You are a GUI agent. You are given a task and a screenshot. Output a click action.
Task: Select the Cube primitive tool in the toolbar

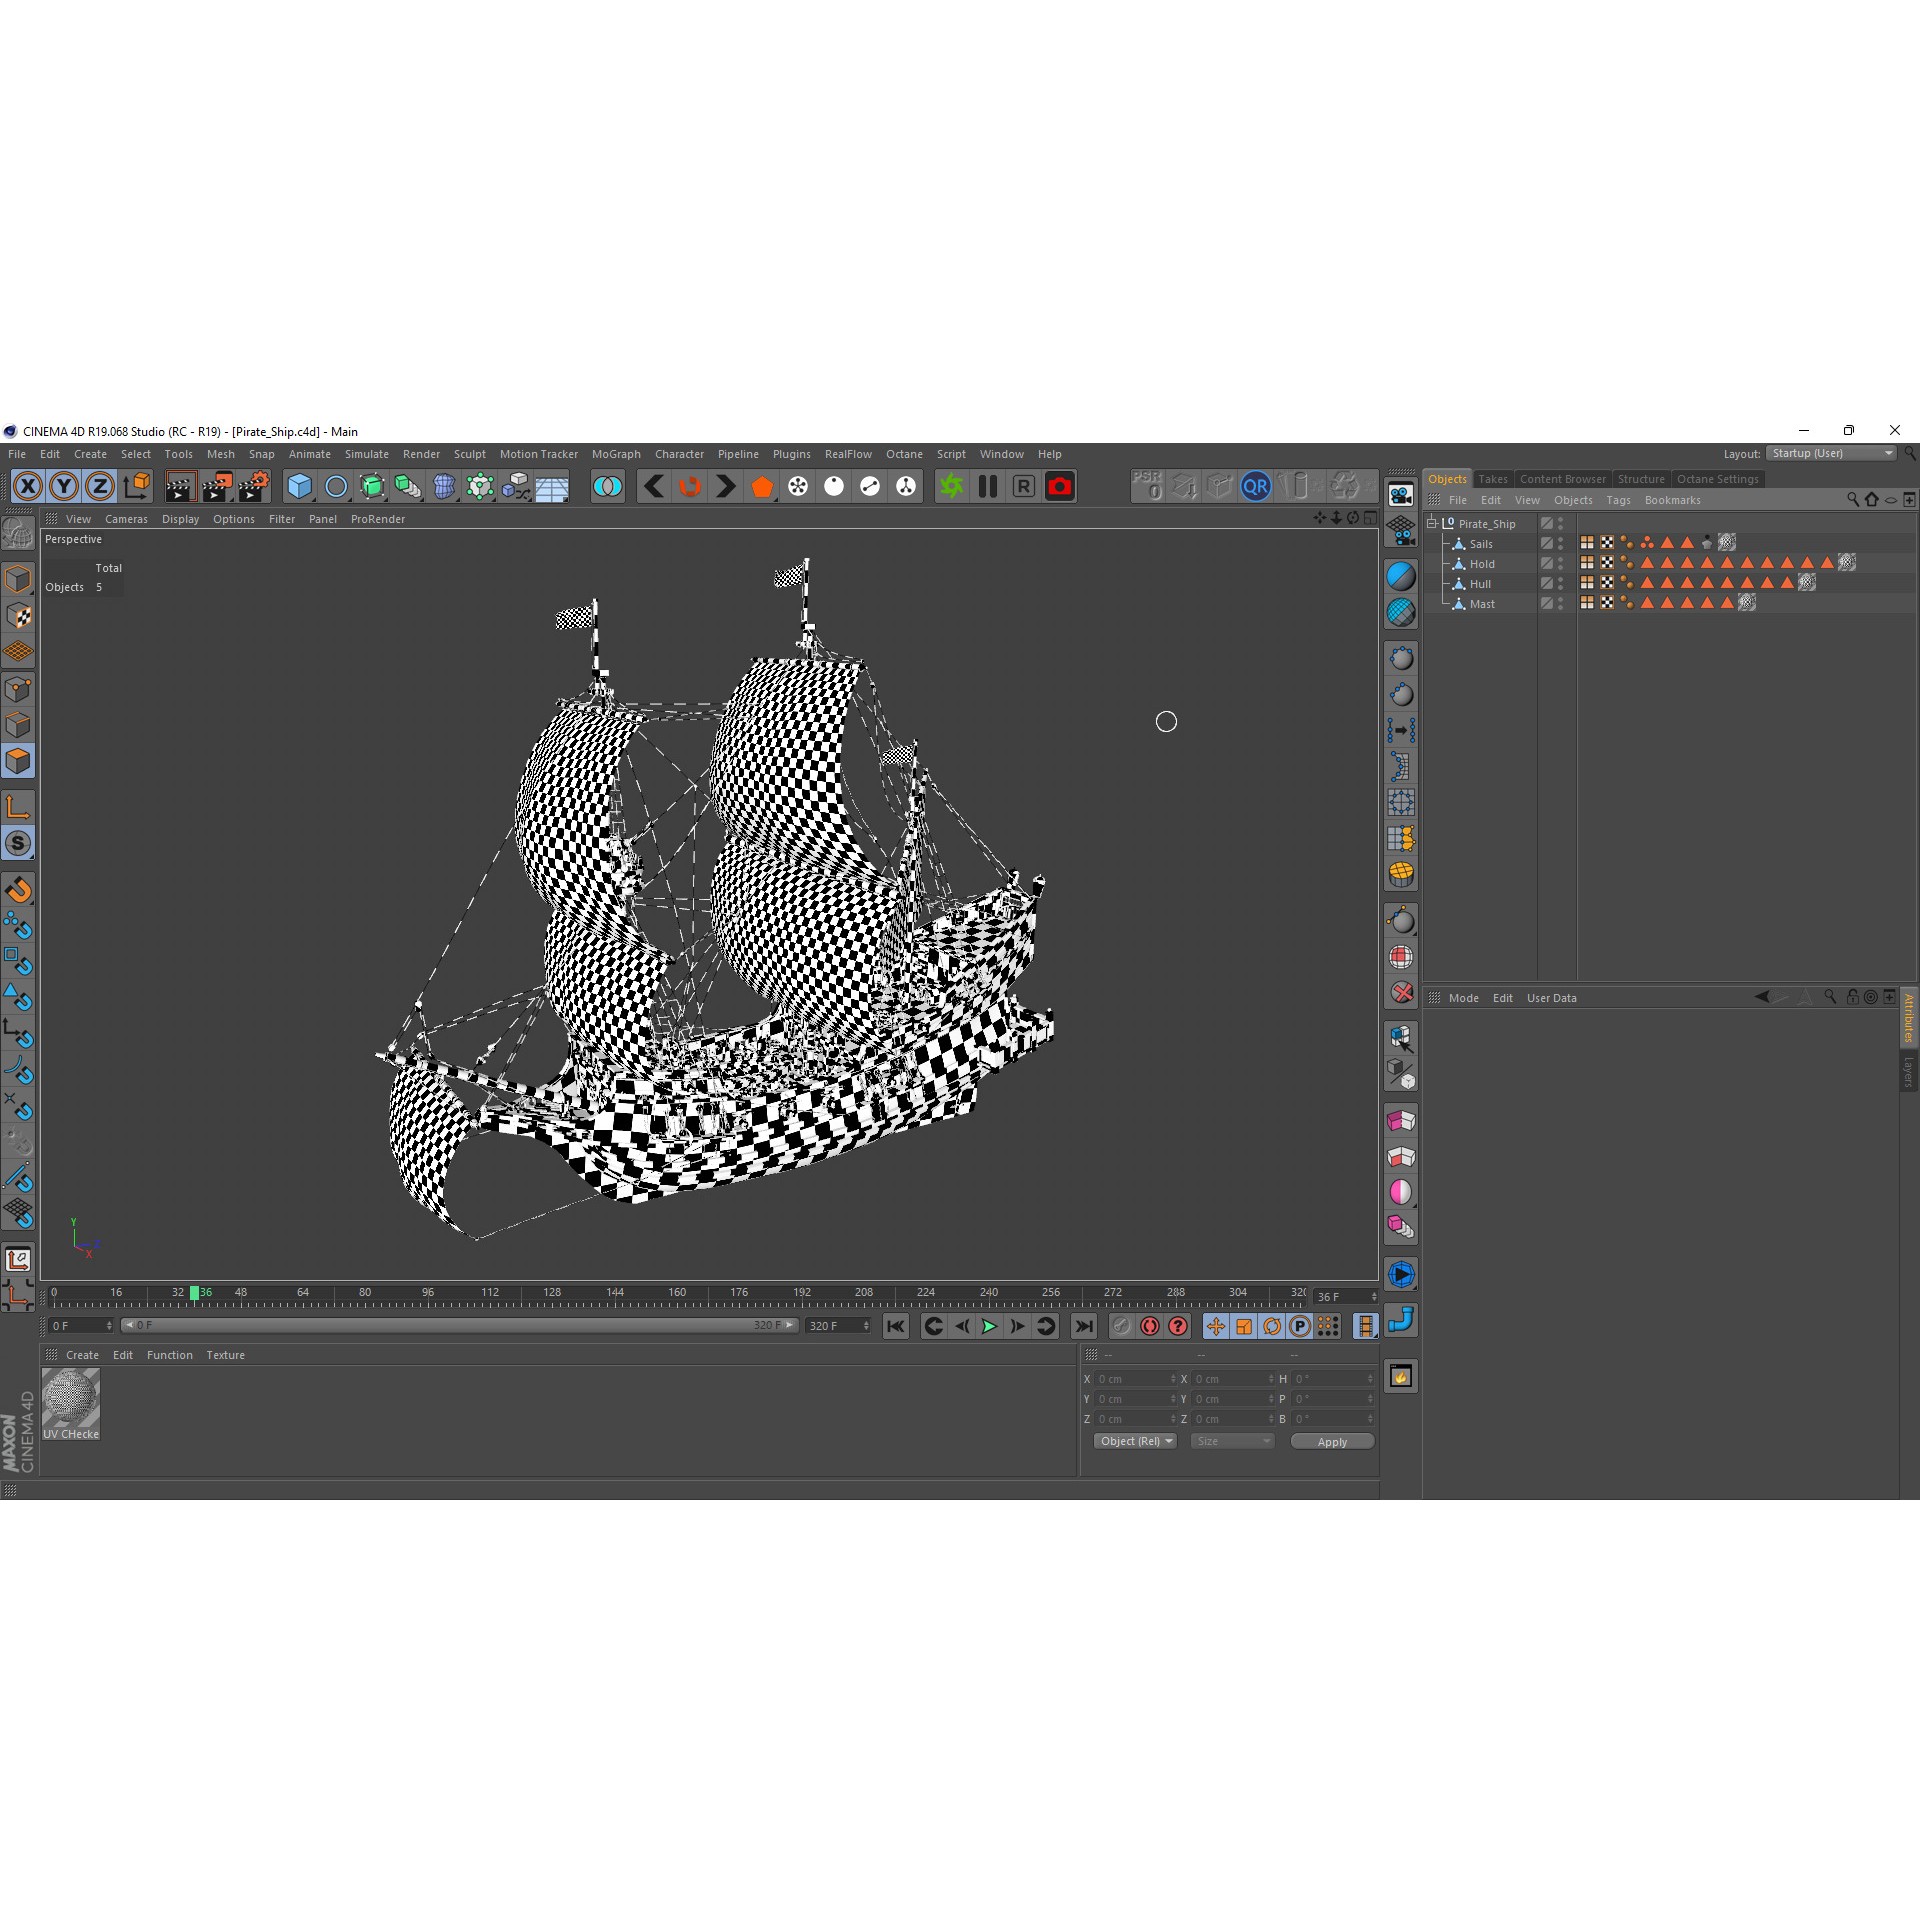(299, 486)
